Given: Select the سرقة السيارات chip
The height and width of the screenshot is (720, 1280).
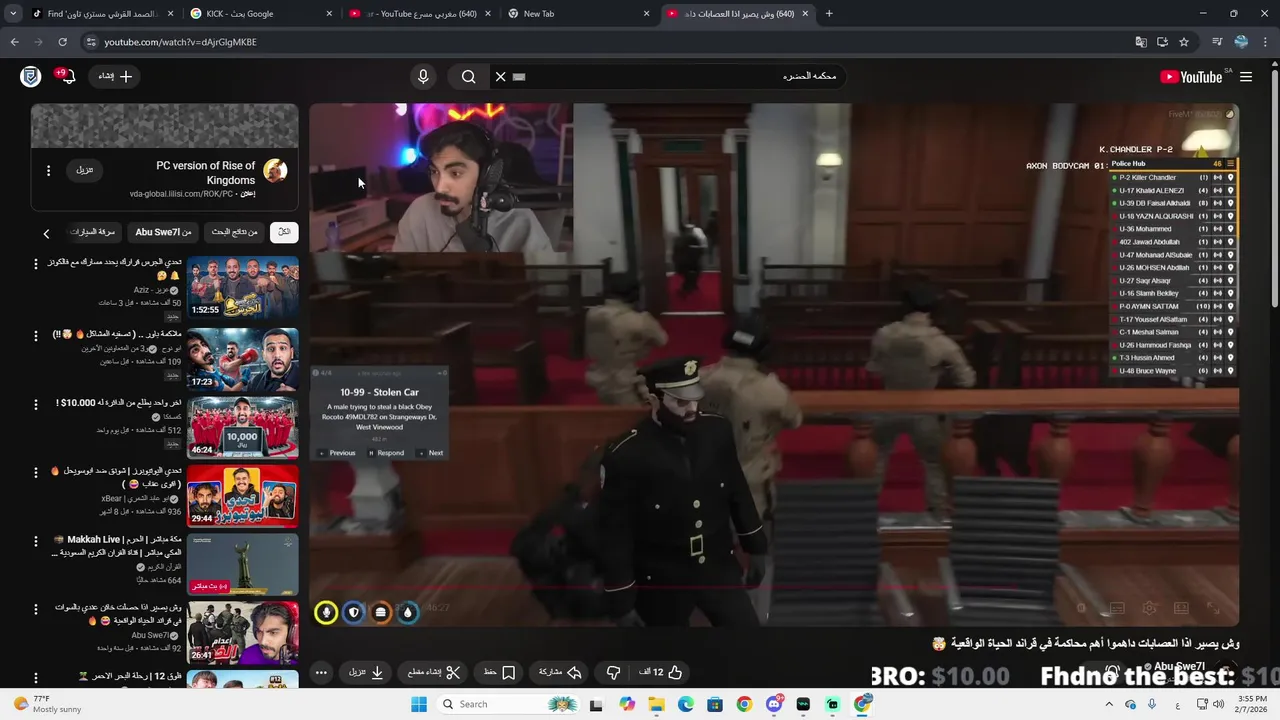Looking at the screenshot, I should click(93, 232).
